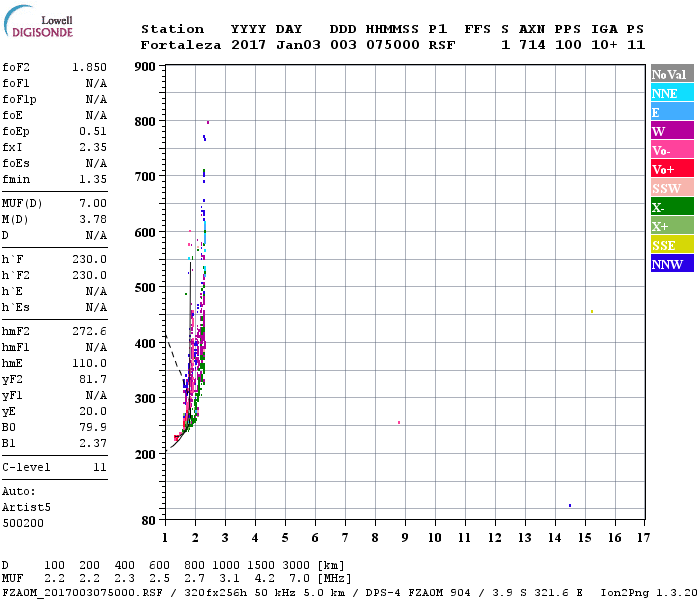
Task: Click the yellow echo point near 15 MHz
Action: pos(592,311)
